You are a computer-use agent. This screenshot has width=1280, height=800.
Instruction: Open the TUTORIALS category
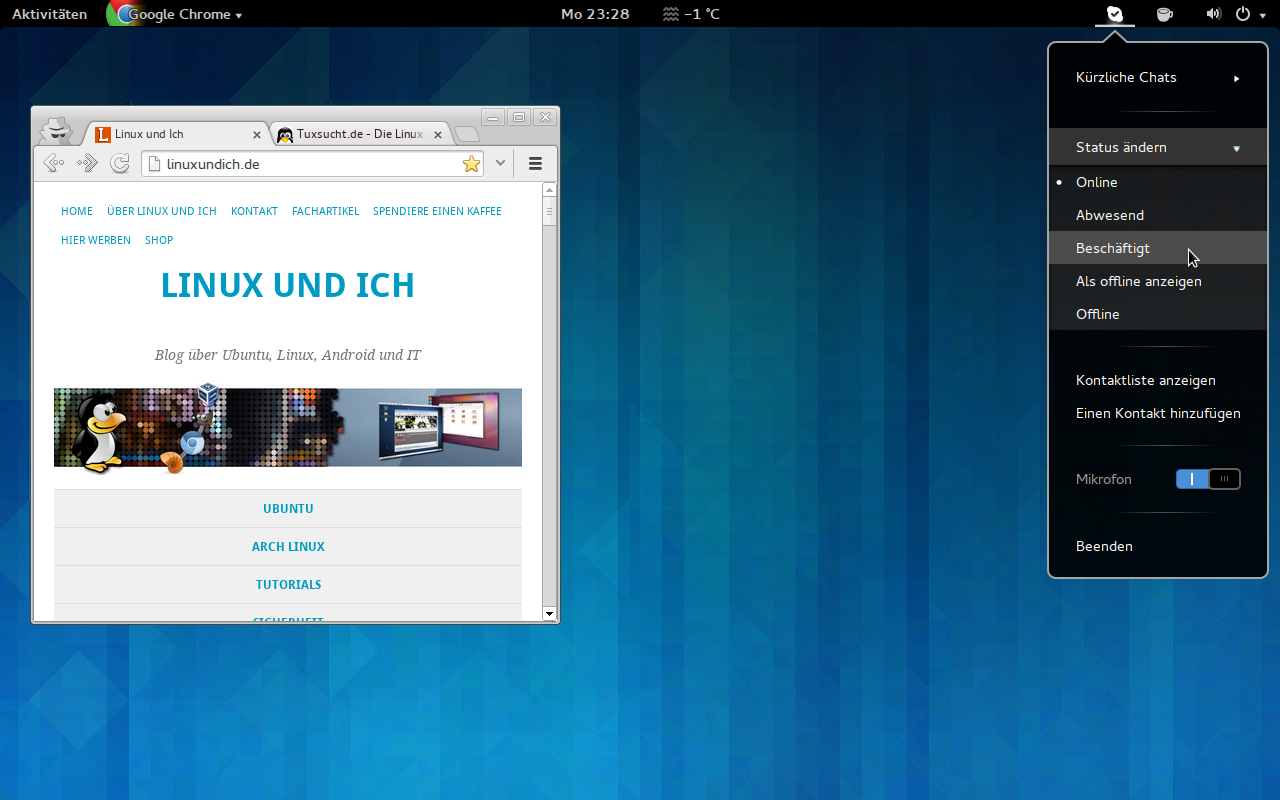pyautogui.click(x=288, y=584)
